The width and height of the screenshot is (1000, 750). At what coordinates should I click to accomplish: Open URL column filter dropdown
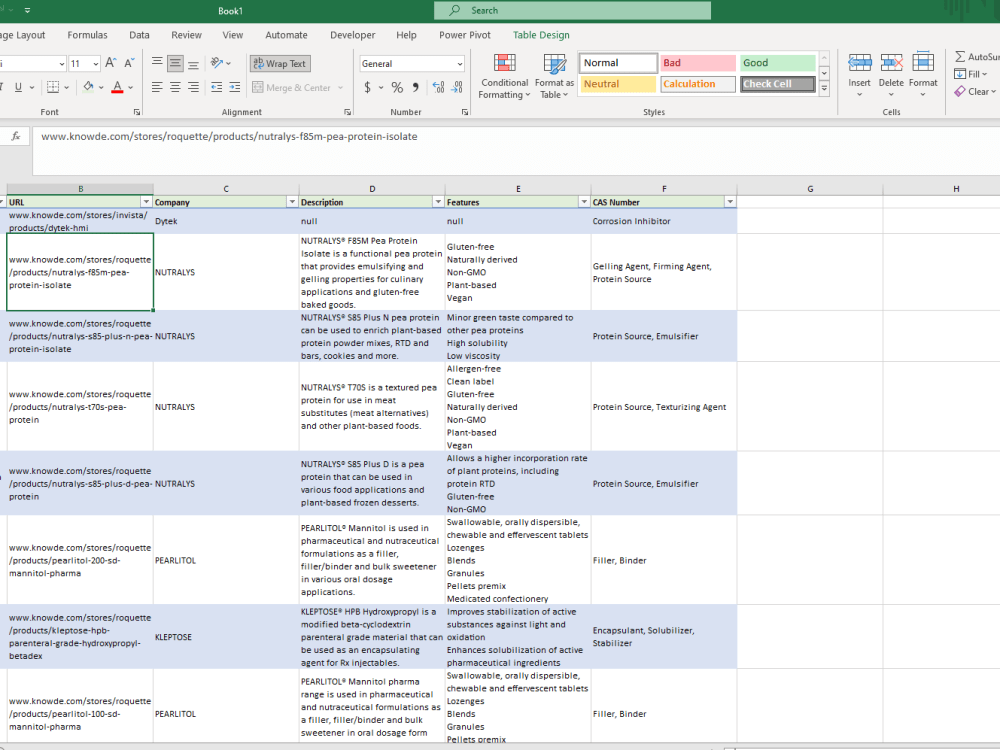tap(146, 202)
